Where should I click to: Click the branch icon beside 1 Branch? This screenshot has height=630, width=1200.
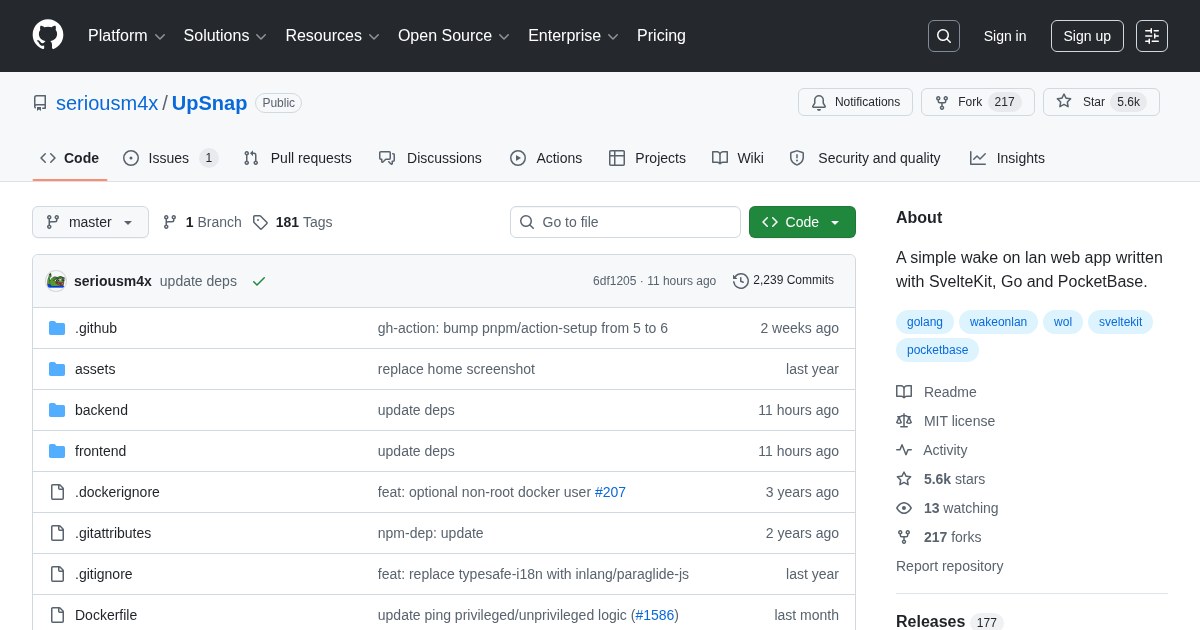[x=170, y=222]
